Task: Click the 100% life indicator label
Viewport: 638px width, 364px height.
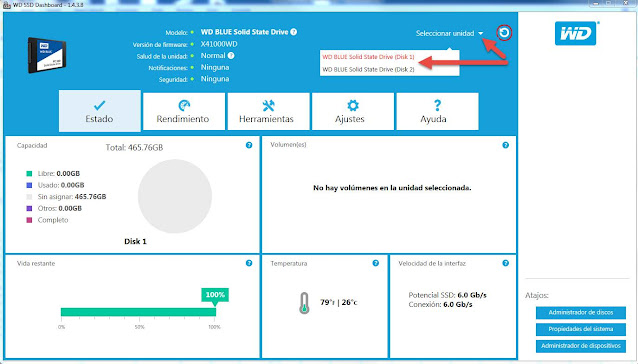Action: point(215,295)
